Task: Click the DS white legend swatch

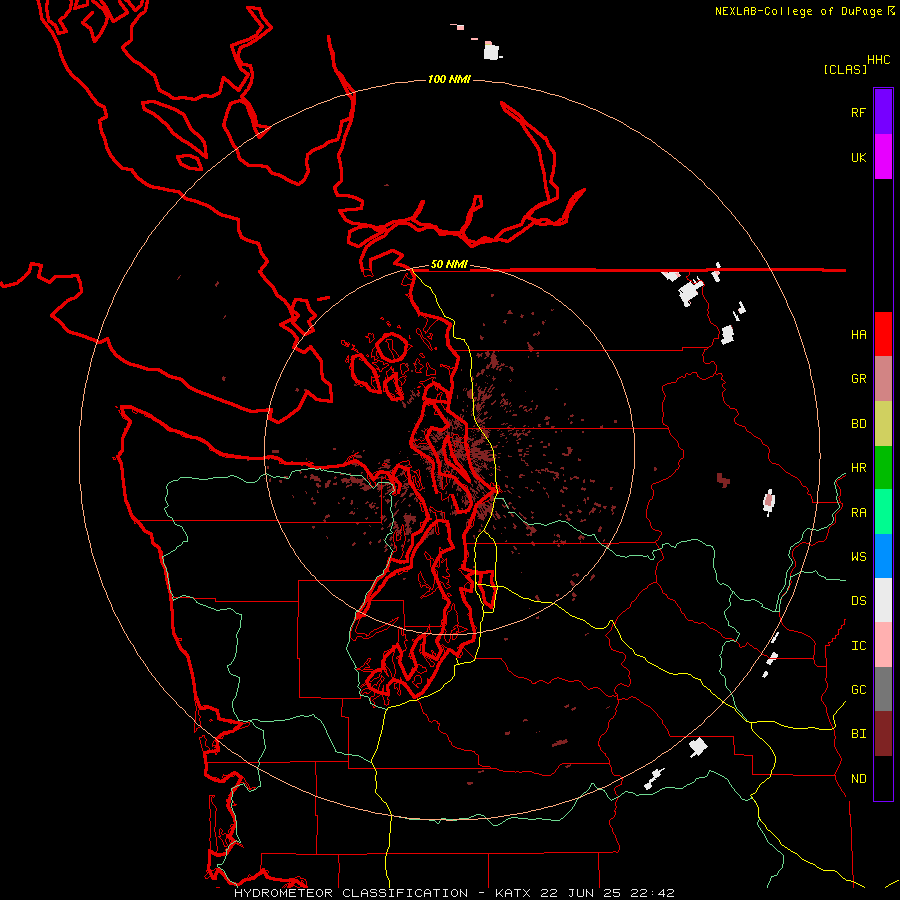Action: [883, 600]
